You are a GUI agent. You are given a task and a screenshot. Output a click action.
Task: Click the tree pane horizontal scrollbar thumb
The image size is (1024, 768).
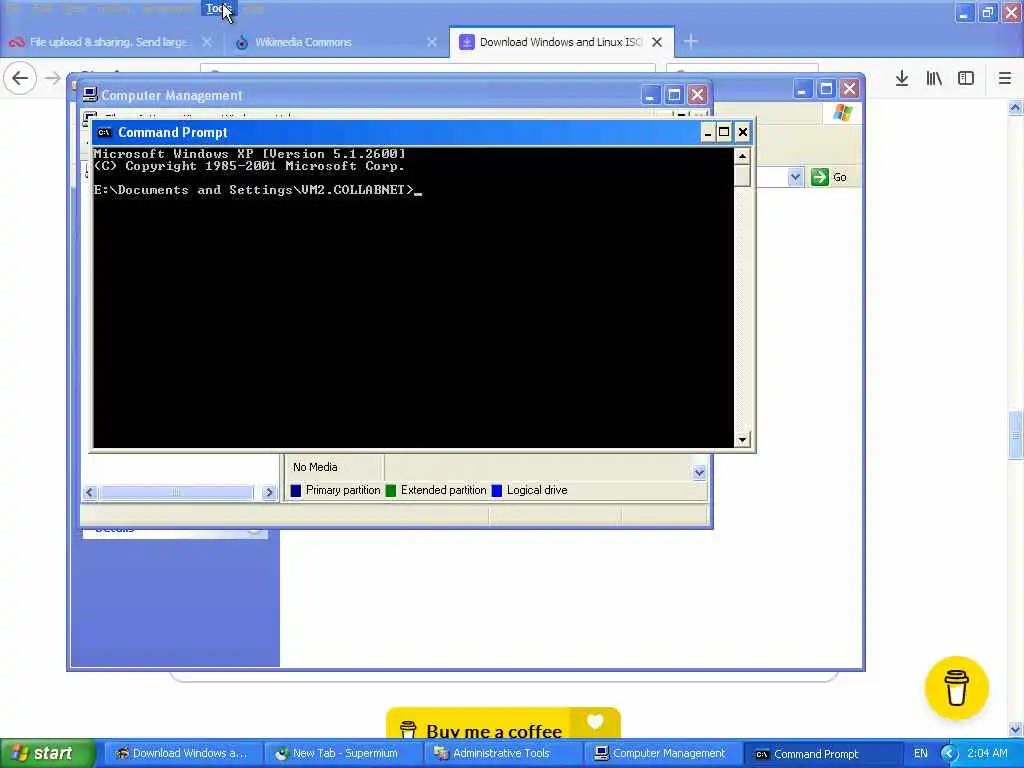(176, 492)
